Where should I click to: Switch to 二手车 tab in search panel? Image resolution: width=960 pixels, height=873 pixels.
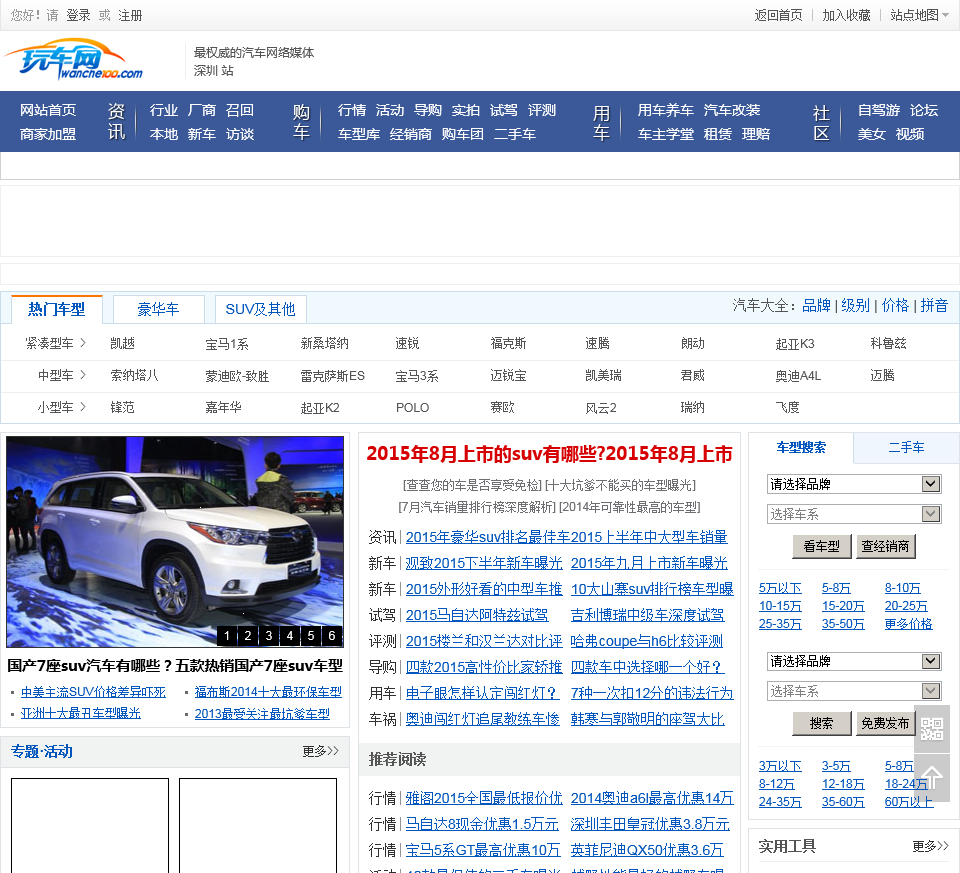[x=906, y=448]
